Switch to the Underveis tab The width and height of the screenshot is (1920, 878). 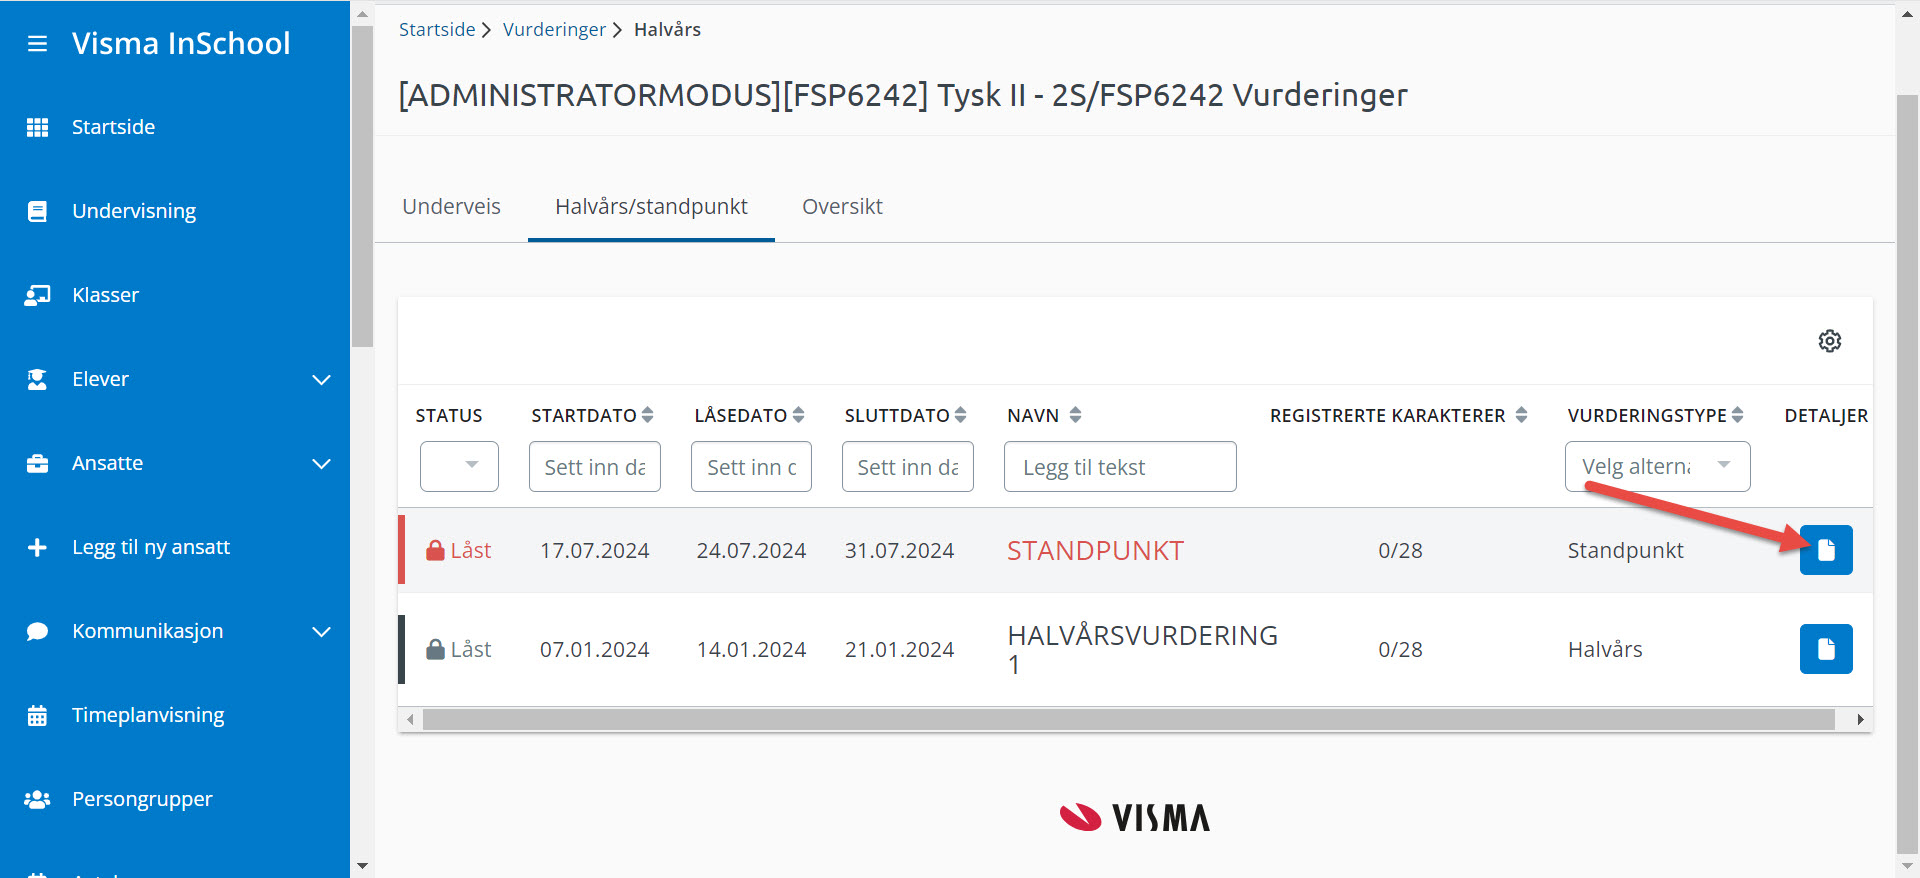point(451,207)
